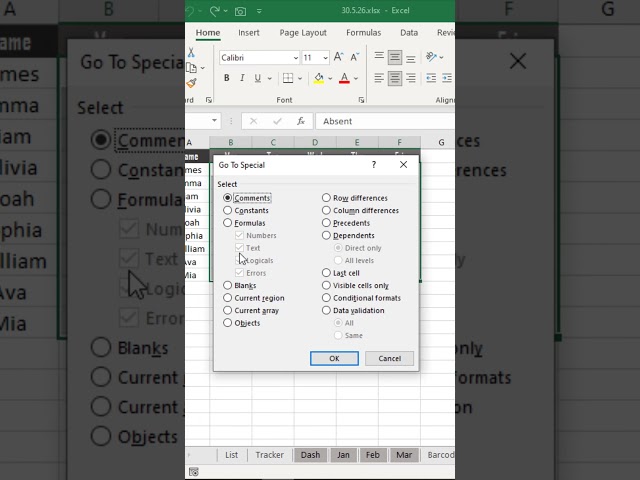Switch to the Dash sheet tab
The image size is (640, 480).
coord(310,455)
